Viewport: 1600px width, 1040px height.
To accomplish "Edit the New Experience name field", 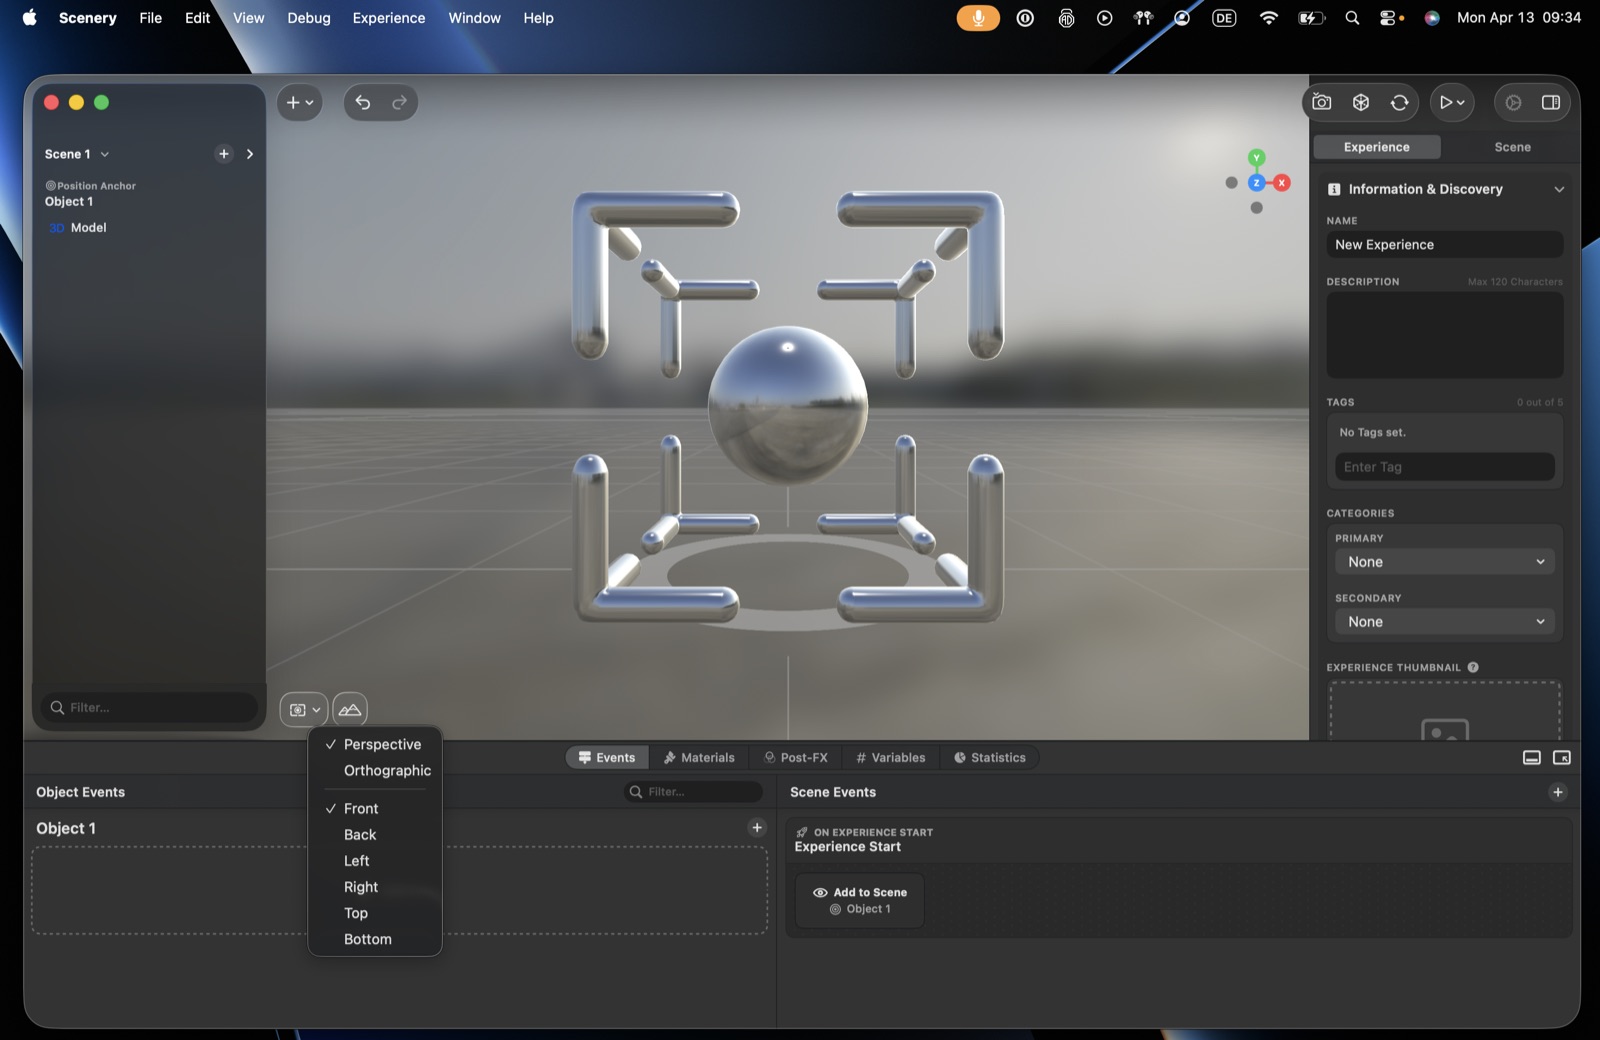I will 1445,245.
